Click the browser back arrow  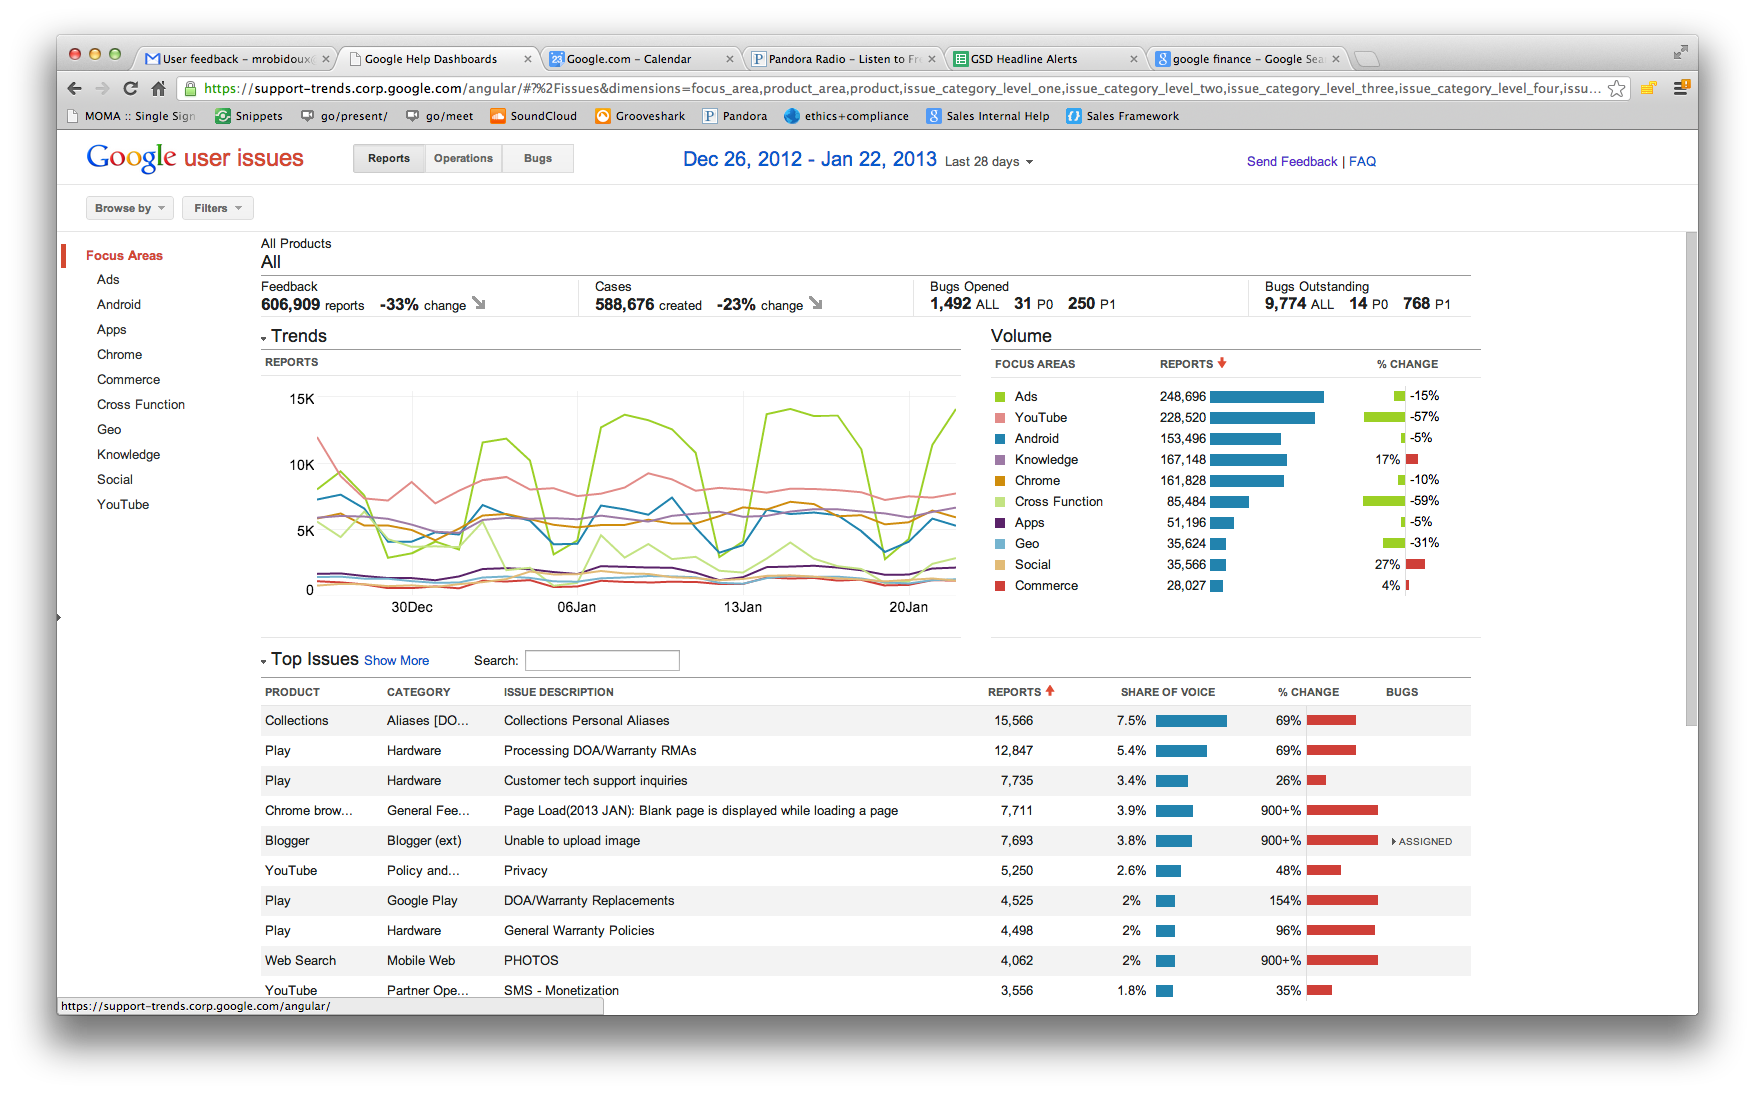pyautogui.click(x=74, y=88)
